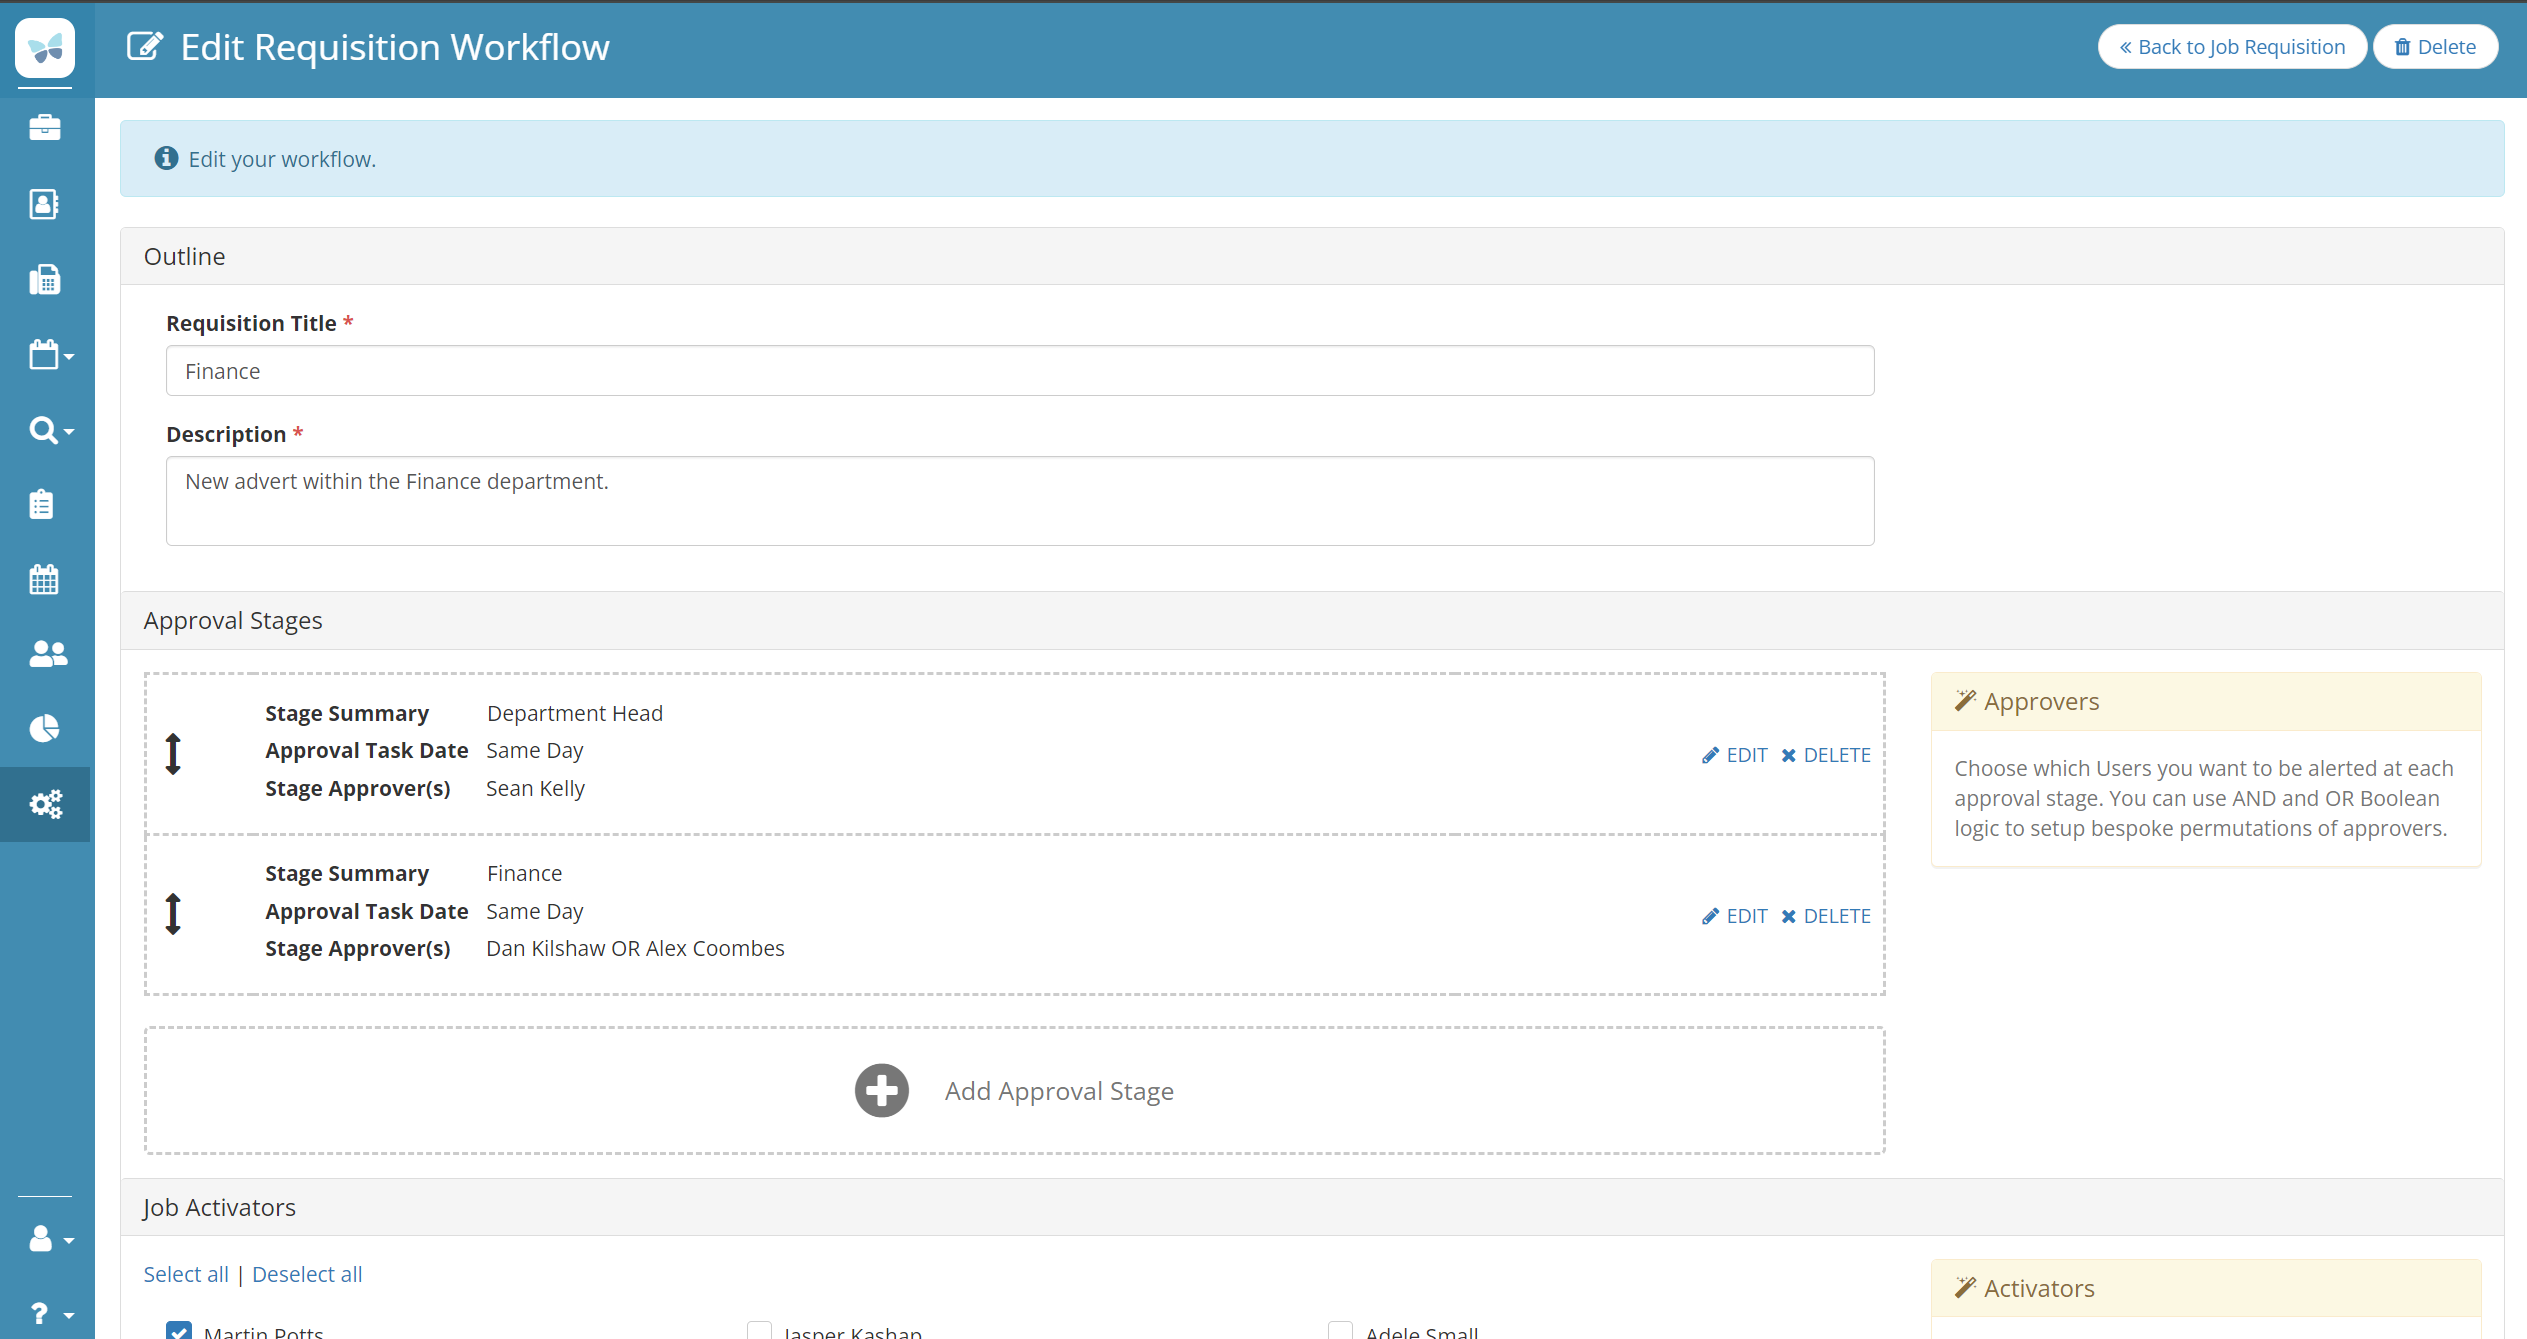Click the butterfly logo in the sidebar
Image resolution: width=2527 pixels, height=1339 pixels.
(x=45, y=47)
